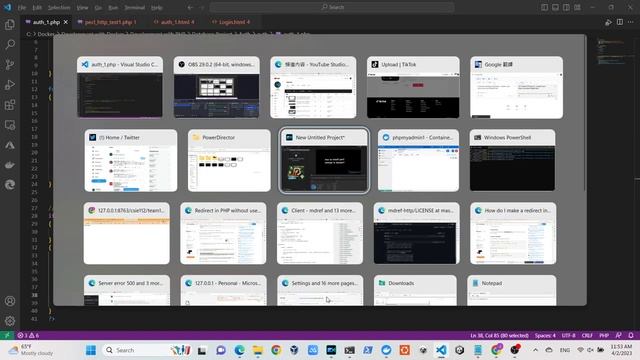Open the Selection menu
The height and width of the screenshot is (360, 640).
(59, 7)
